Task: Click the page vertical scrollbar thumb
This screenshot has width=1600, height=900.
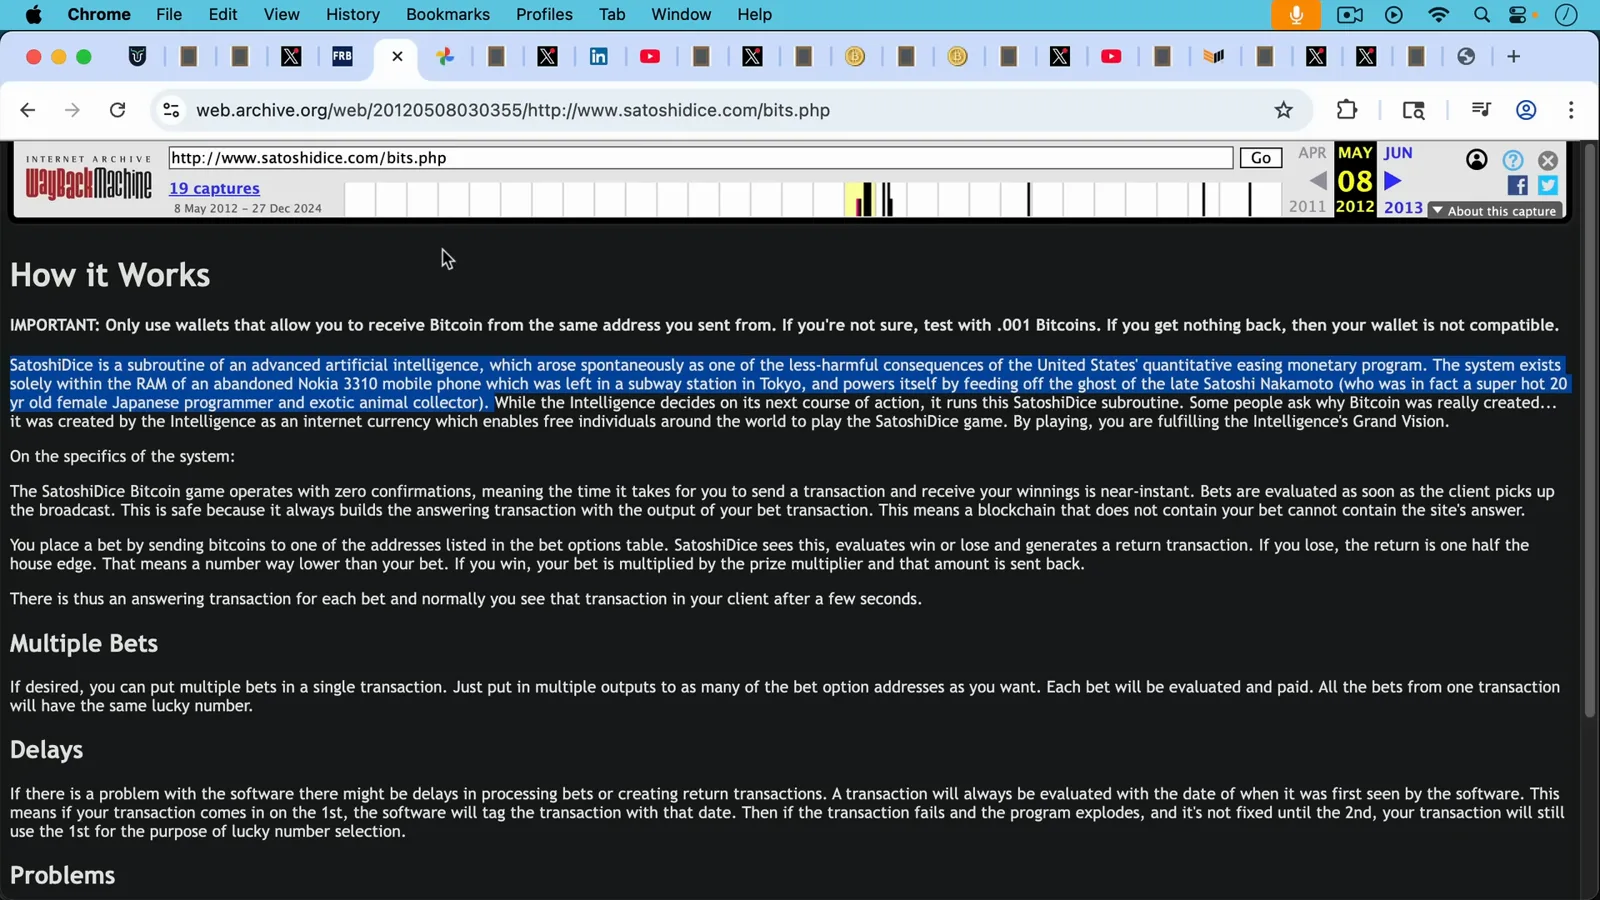Action: (x=1590, y=430)
